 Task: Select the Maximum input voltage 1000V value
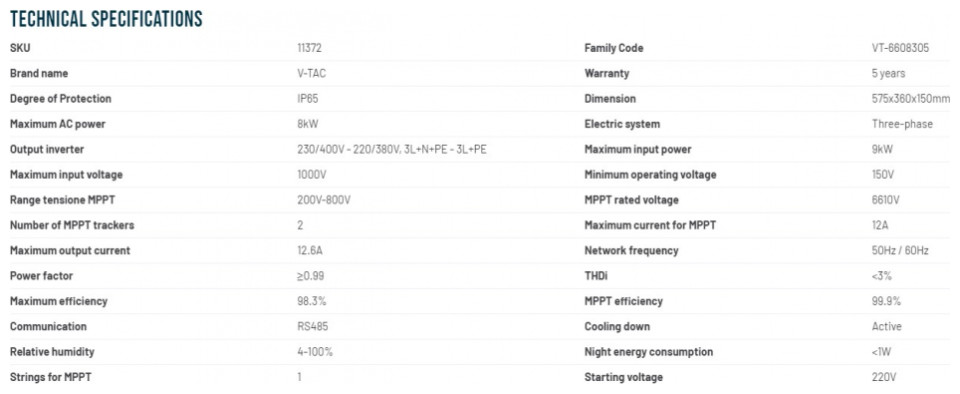click(312, 175)
